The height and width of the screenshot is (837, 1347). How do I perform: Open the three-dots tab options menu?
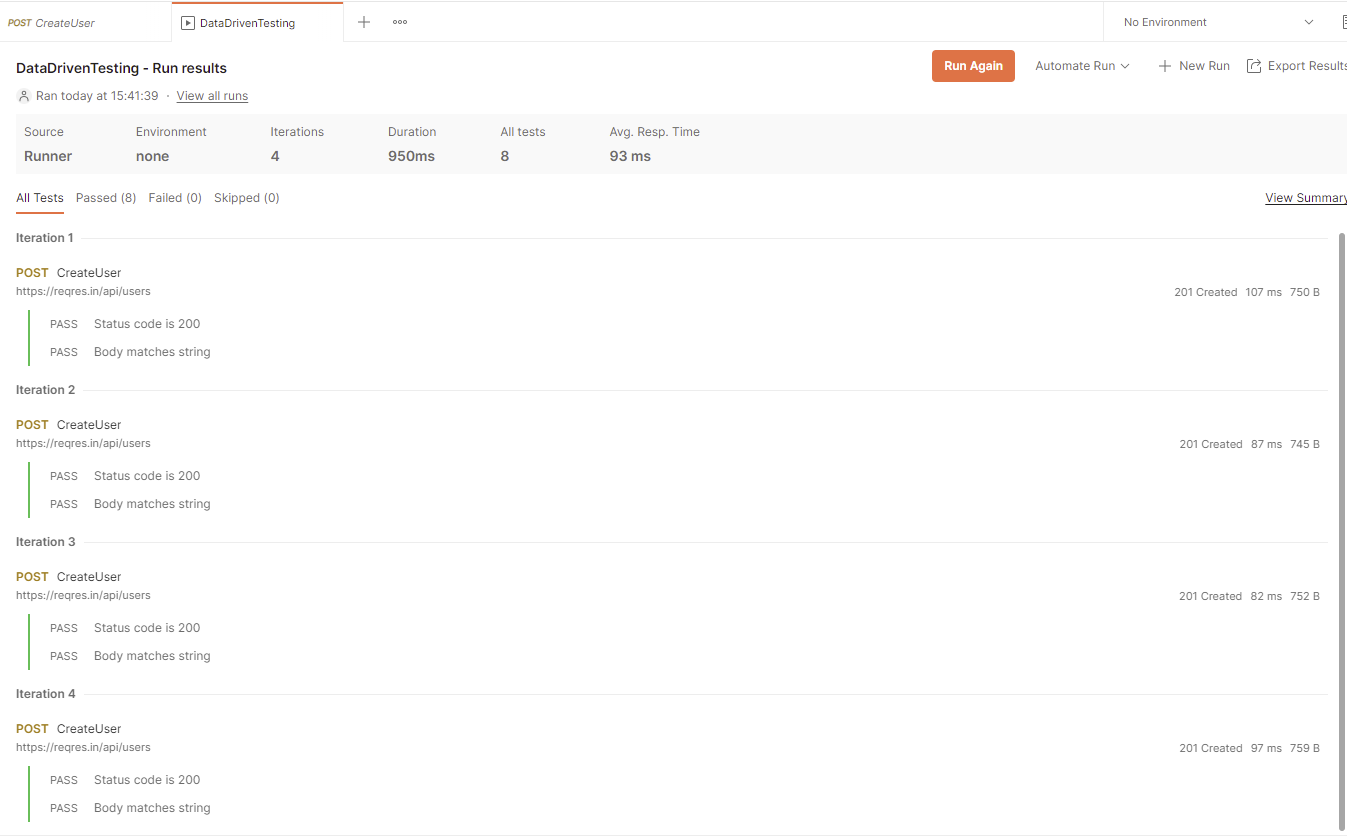pos(400,22)
